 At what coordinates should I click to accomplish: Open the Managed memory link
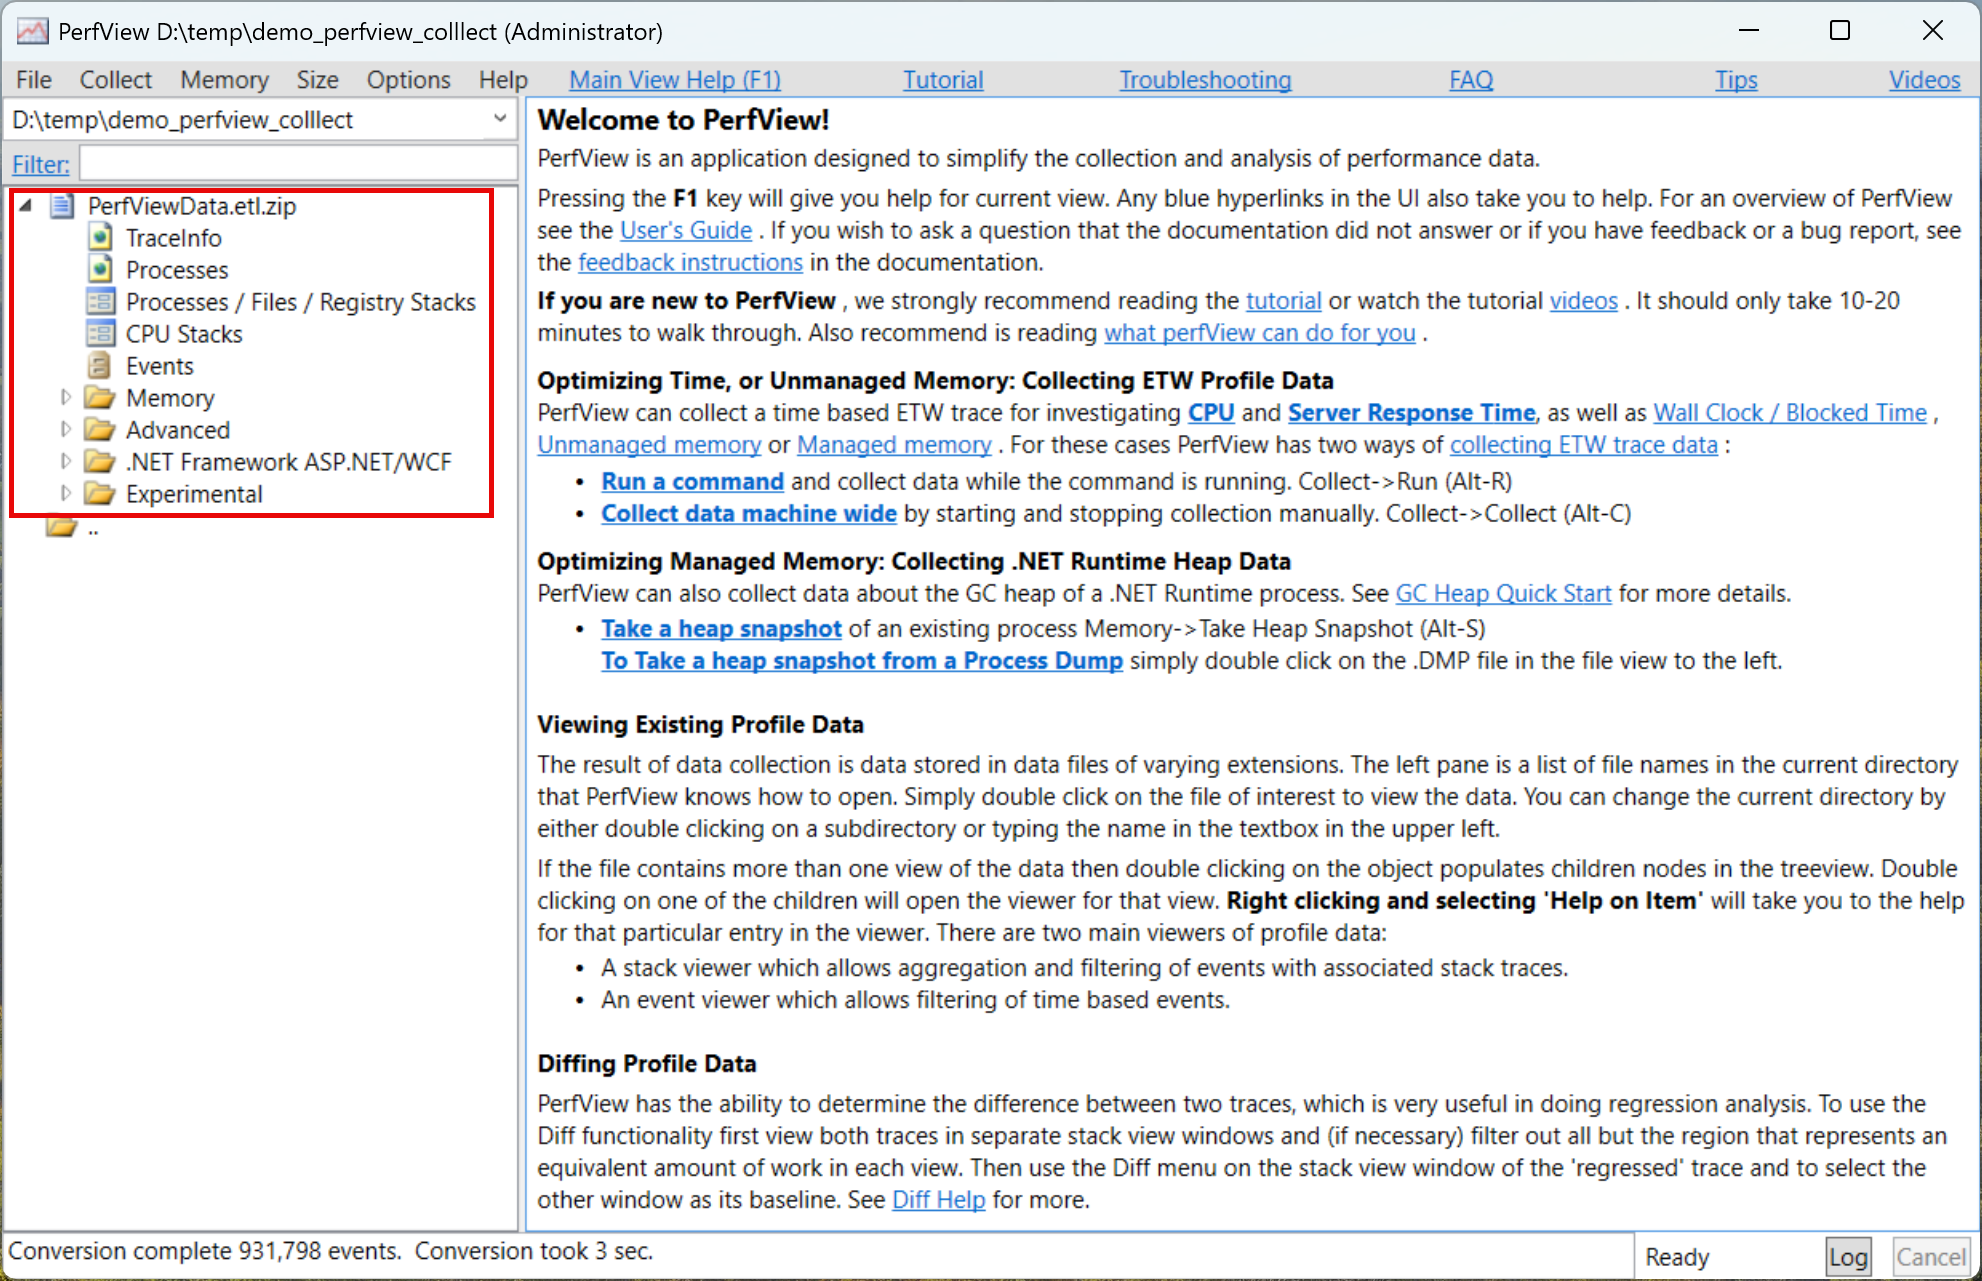coord(894,445)
